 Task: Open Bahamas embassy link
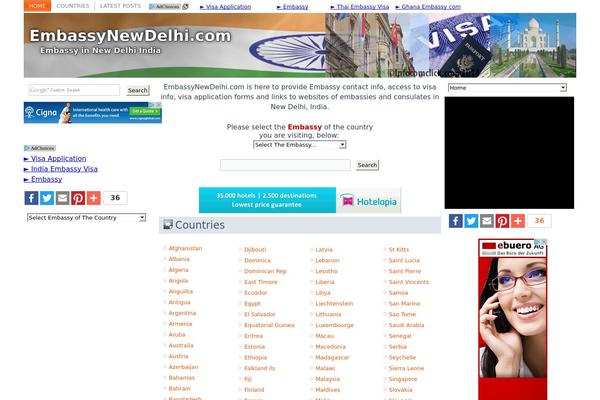coord(181,378)
